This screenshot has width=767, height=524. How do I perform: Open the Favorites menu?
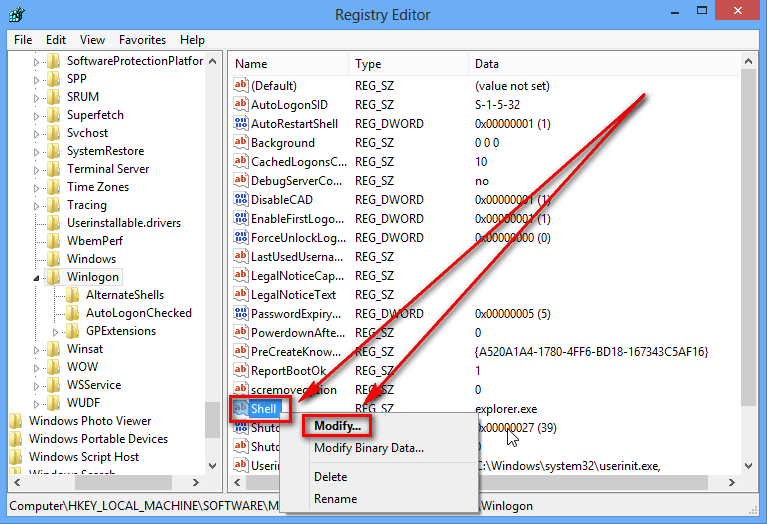click(142, 40)
